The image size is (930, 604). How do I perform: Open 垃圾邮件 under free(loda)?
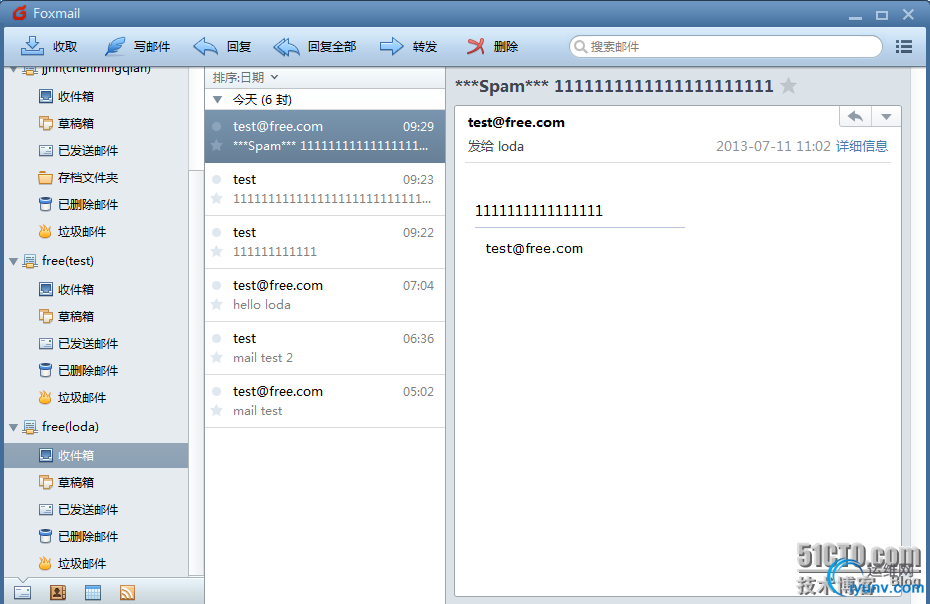tap(72, 564)
